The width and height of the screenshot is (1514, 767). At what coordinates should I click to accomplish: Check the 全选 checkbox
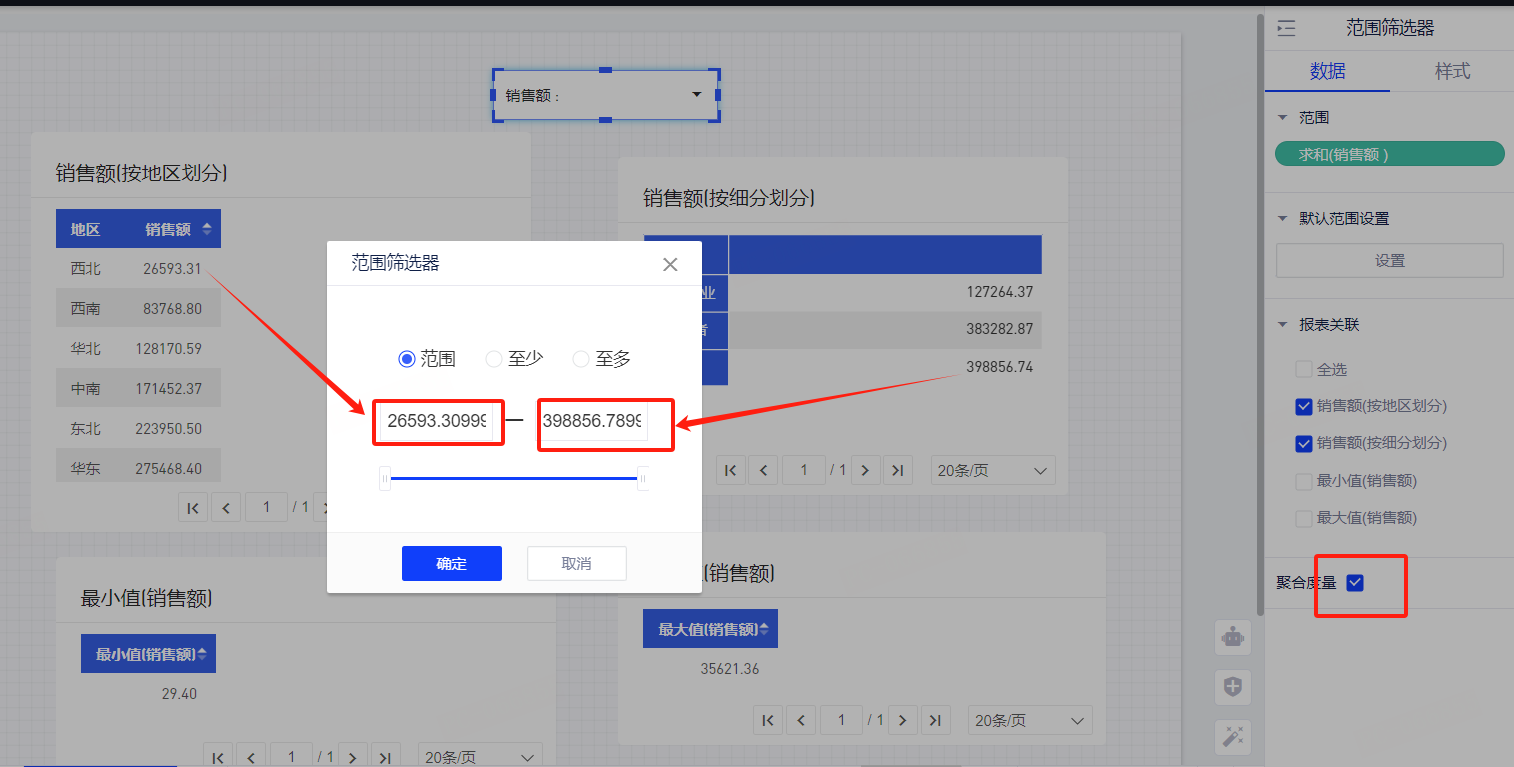tap(1304, 369)
